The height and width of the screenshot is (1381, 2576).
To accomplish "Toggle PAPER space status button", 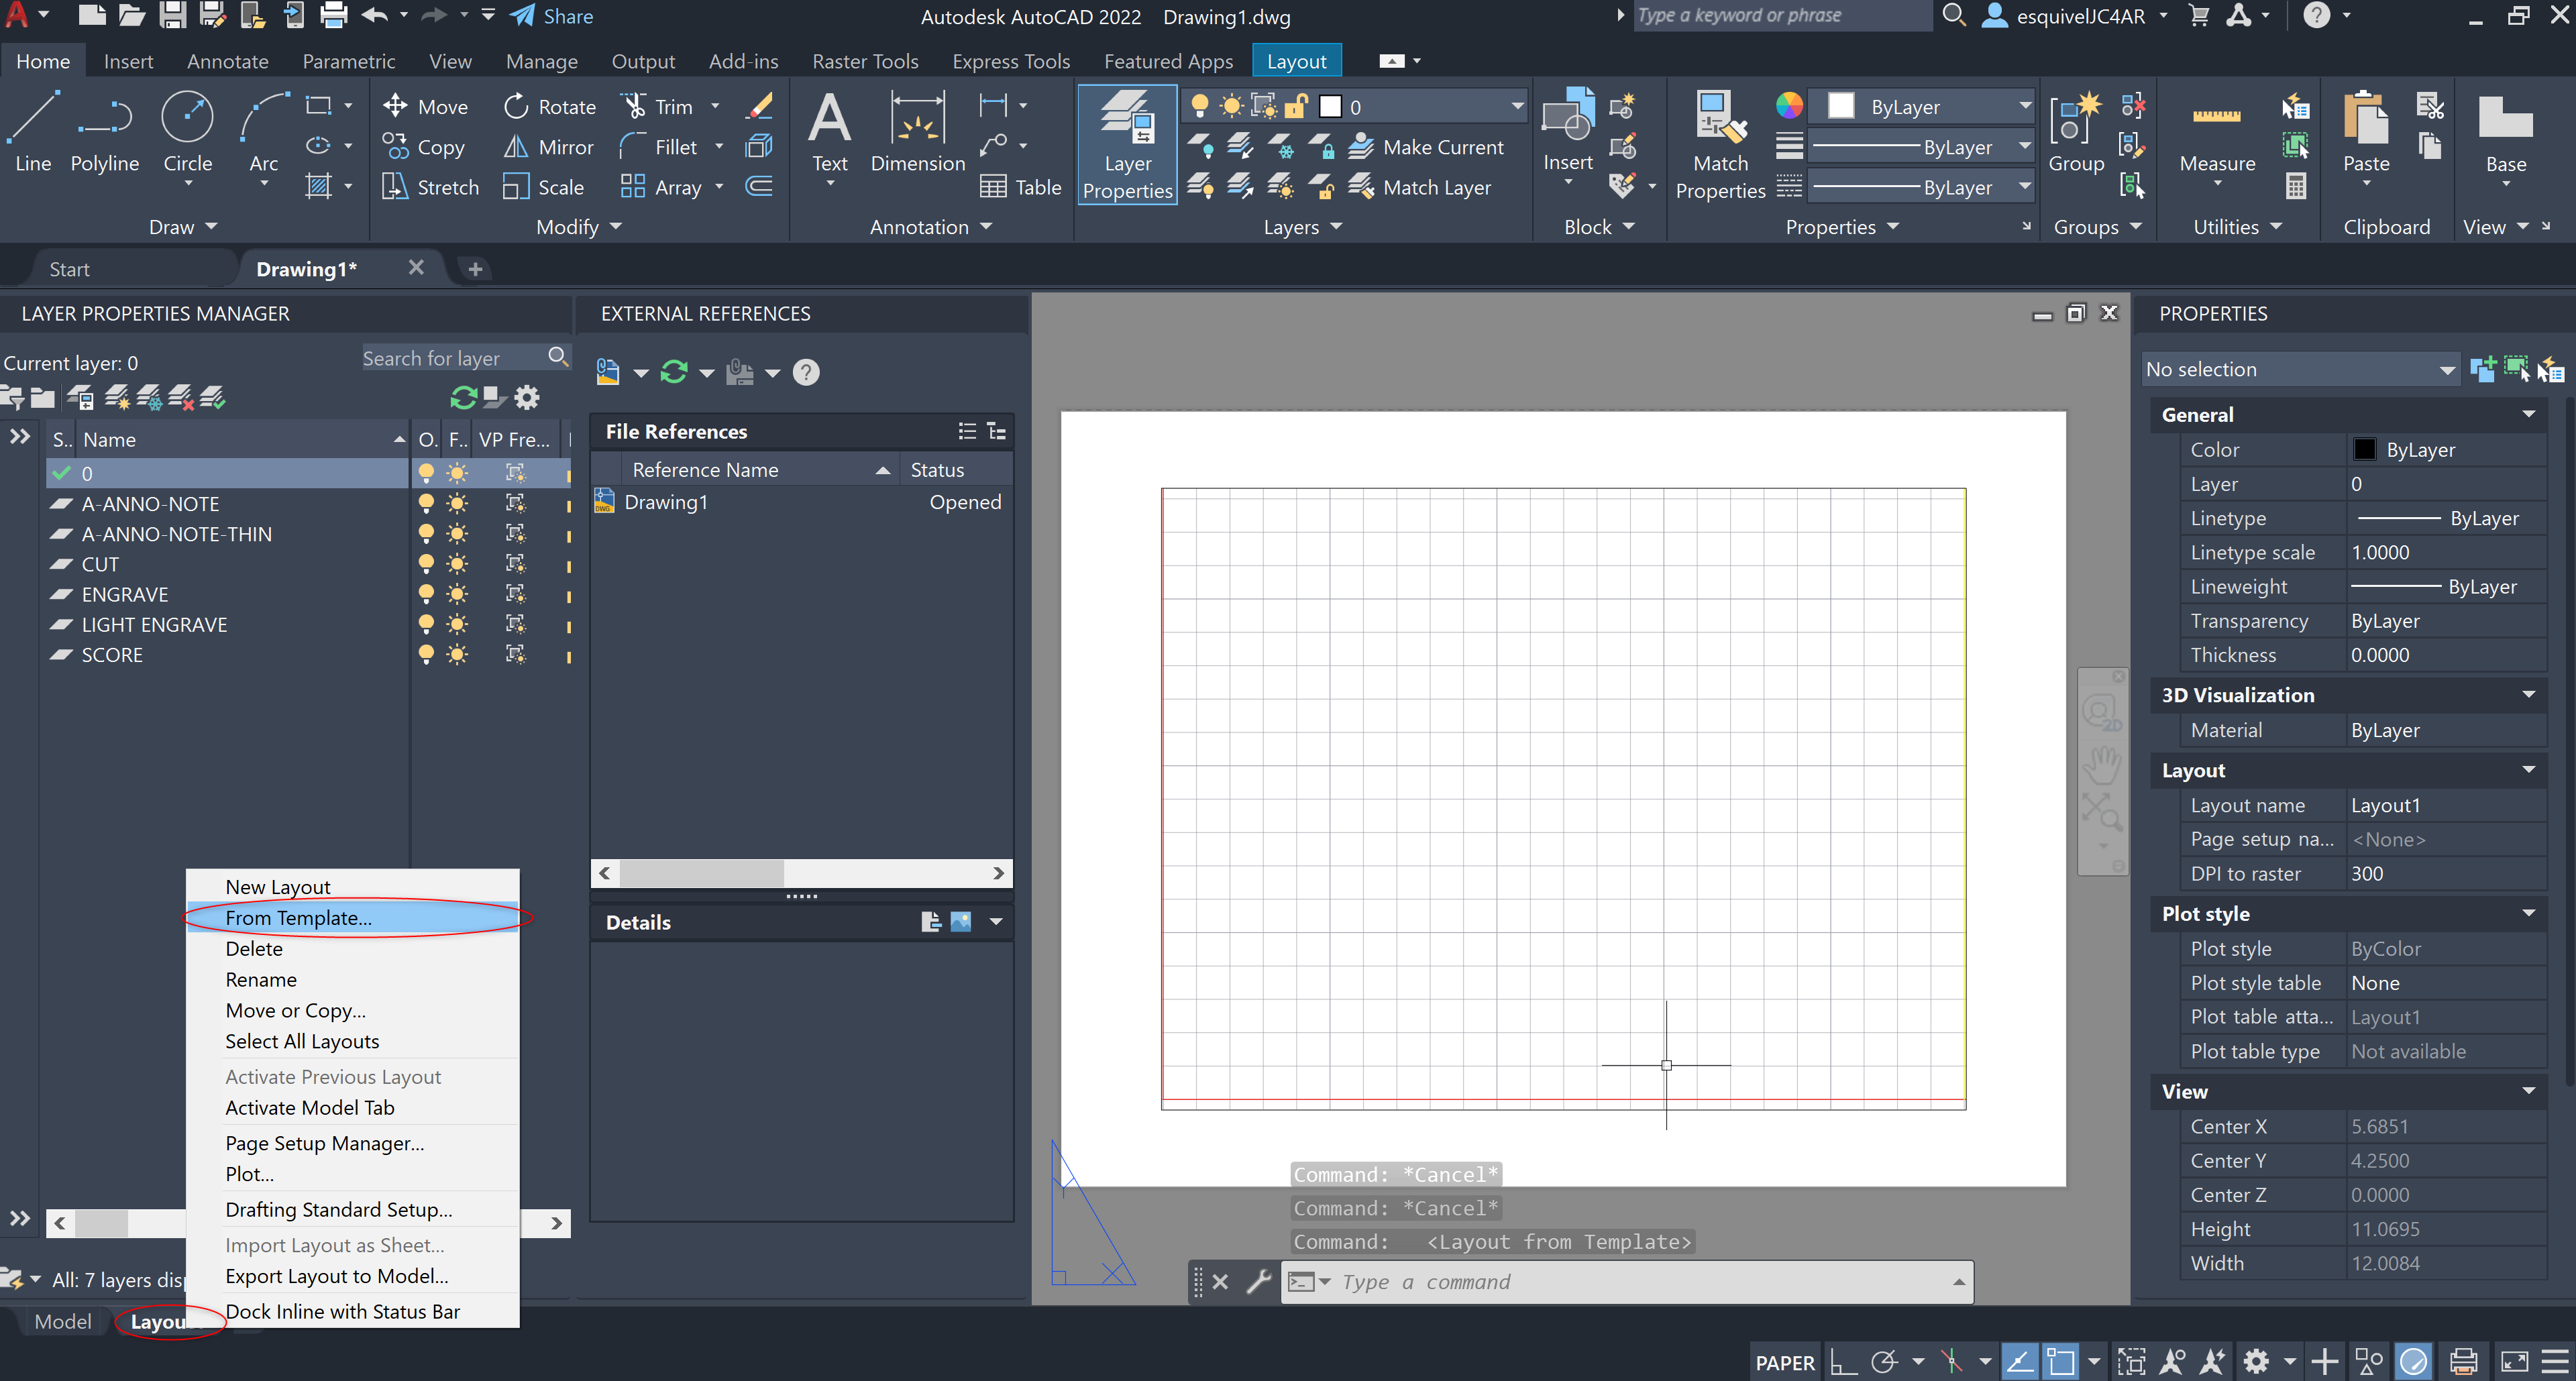I will click(1784, 1362).
